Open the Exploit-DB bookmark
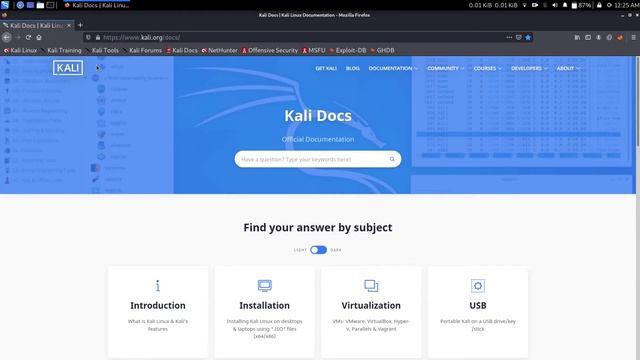The width and height of the screenshot is (640, 360). point(348,50)
